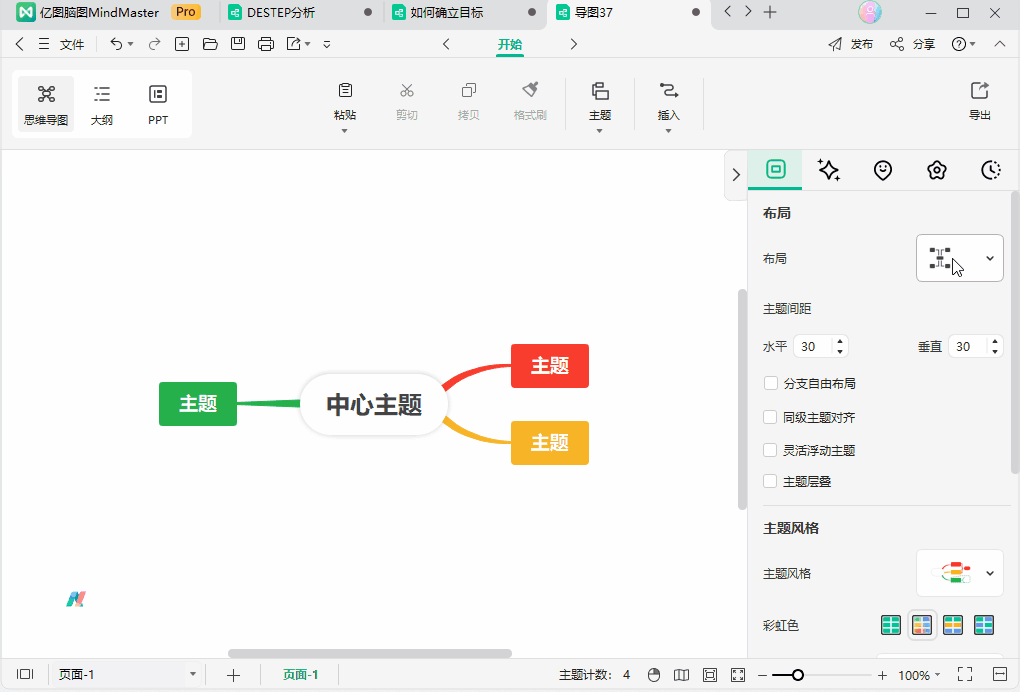Click the 发布 publish button
Image resolution: width=1020 pixels, height=692 pixels.
850,44
